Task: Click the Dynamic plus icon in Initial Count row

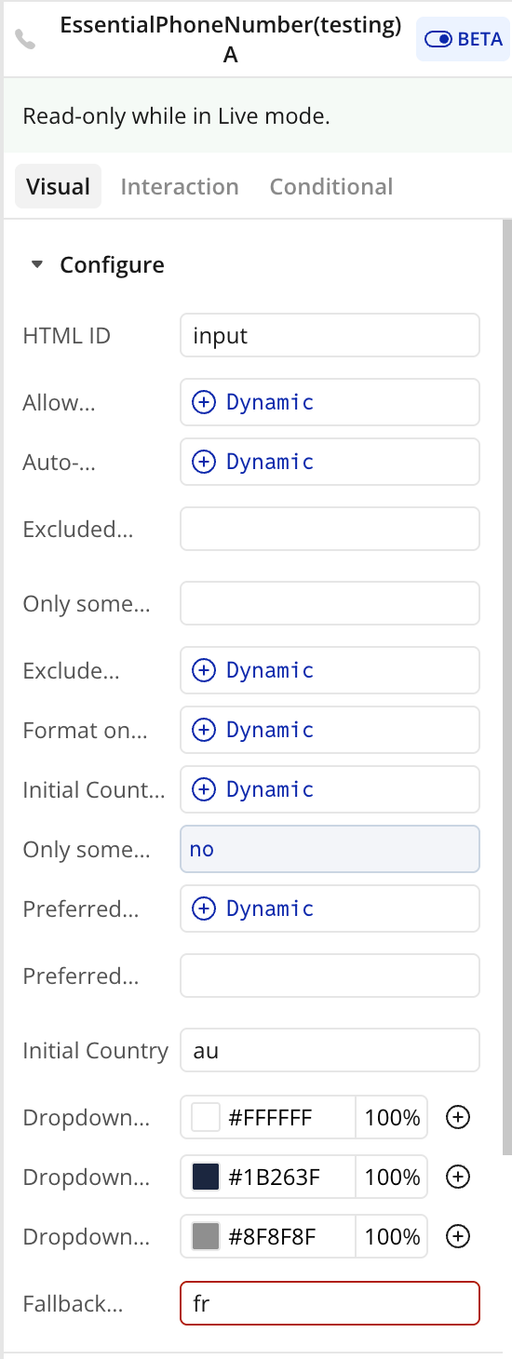Action: [x=203, y=789]
